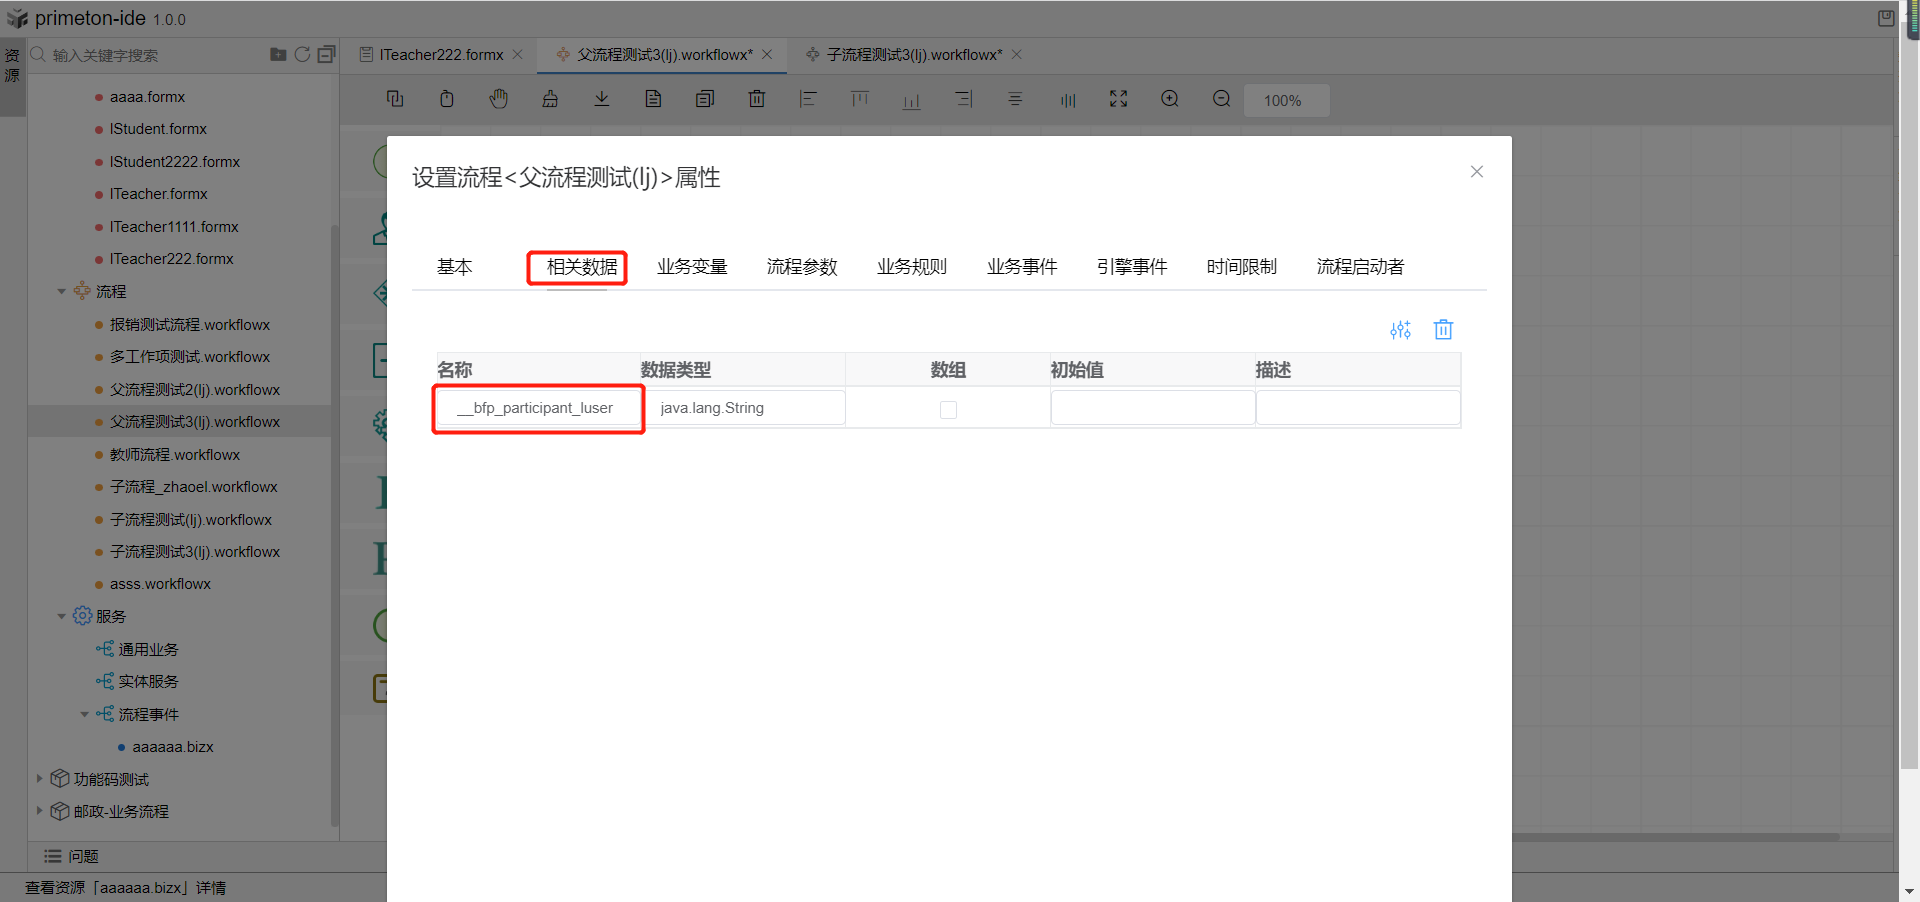
Task: Collapse the 流程 tree folder
Action: click(x=62, y=292)
